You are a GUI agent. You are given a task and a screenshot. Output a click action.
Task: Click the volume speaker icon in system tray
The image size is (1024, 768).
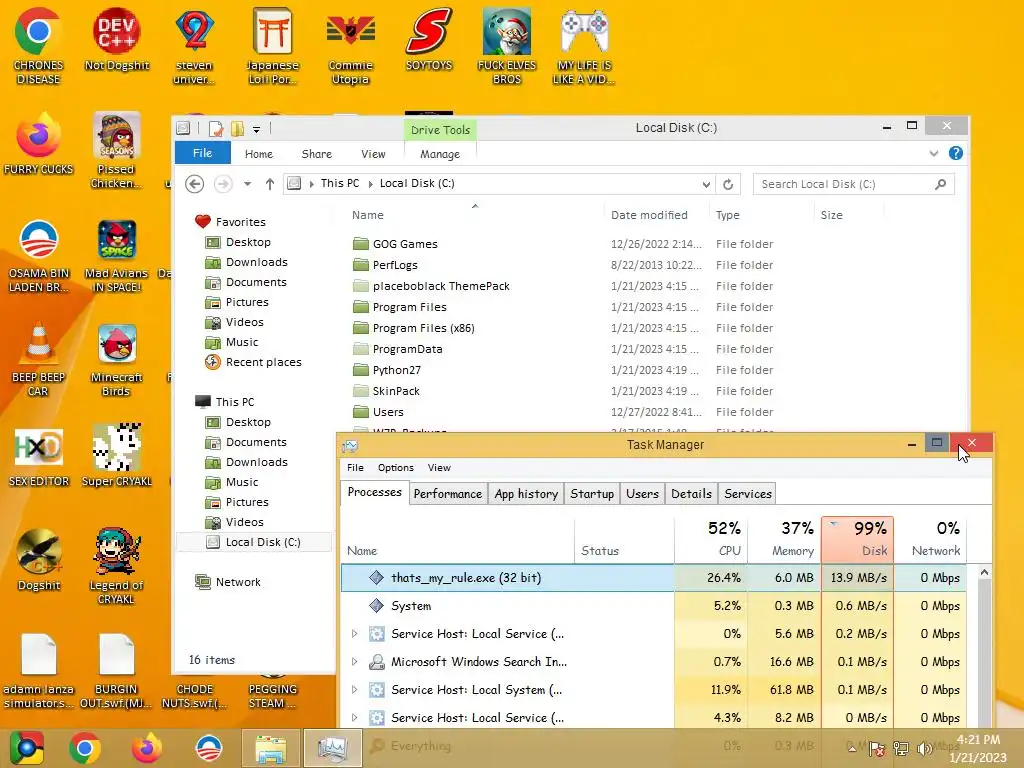coord(924,749)
